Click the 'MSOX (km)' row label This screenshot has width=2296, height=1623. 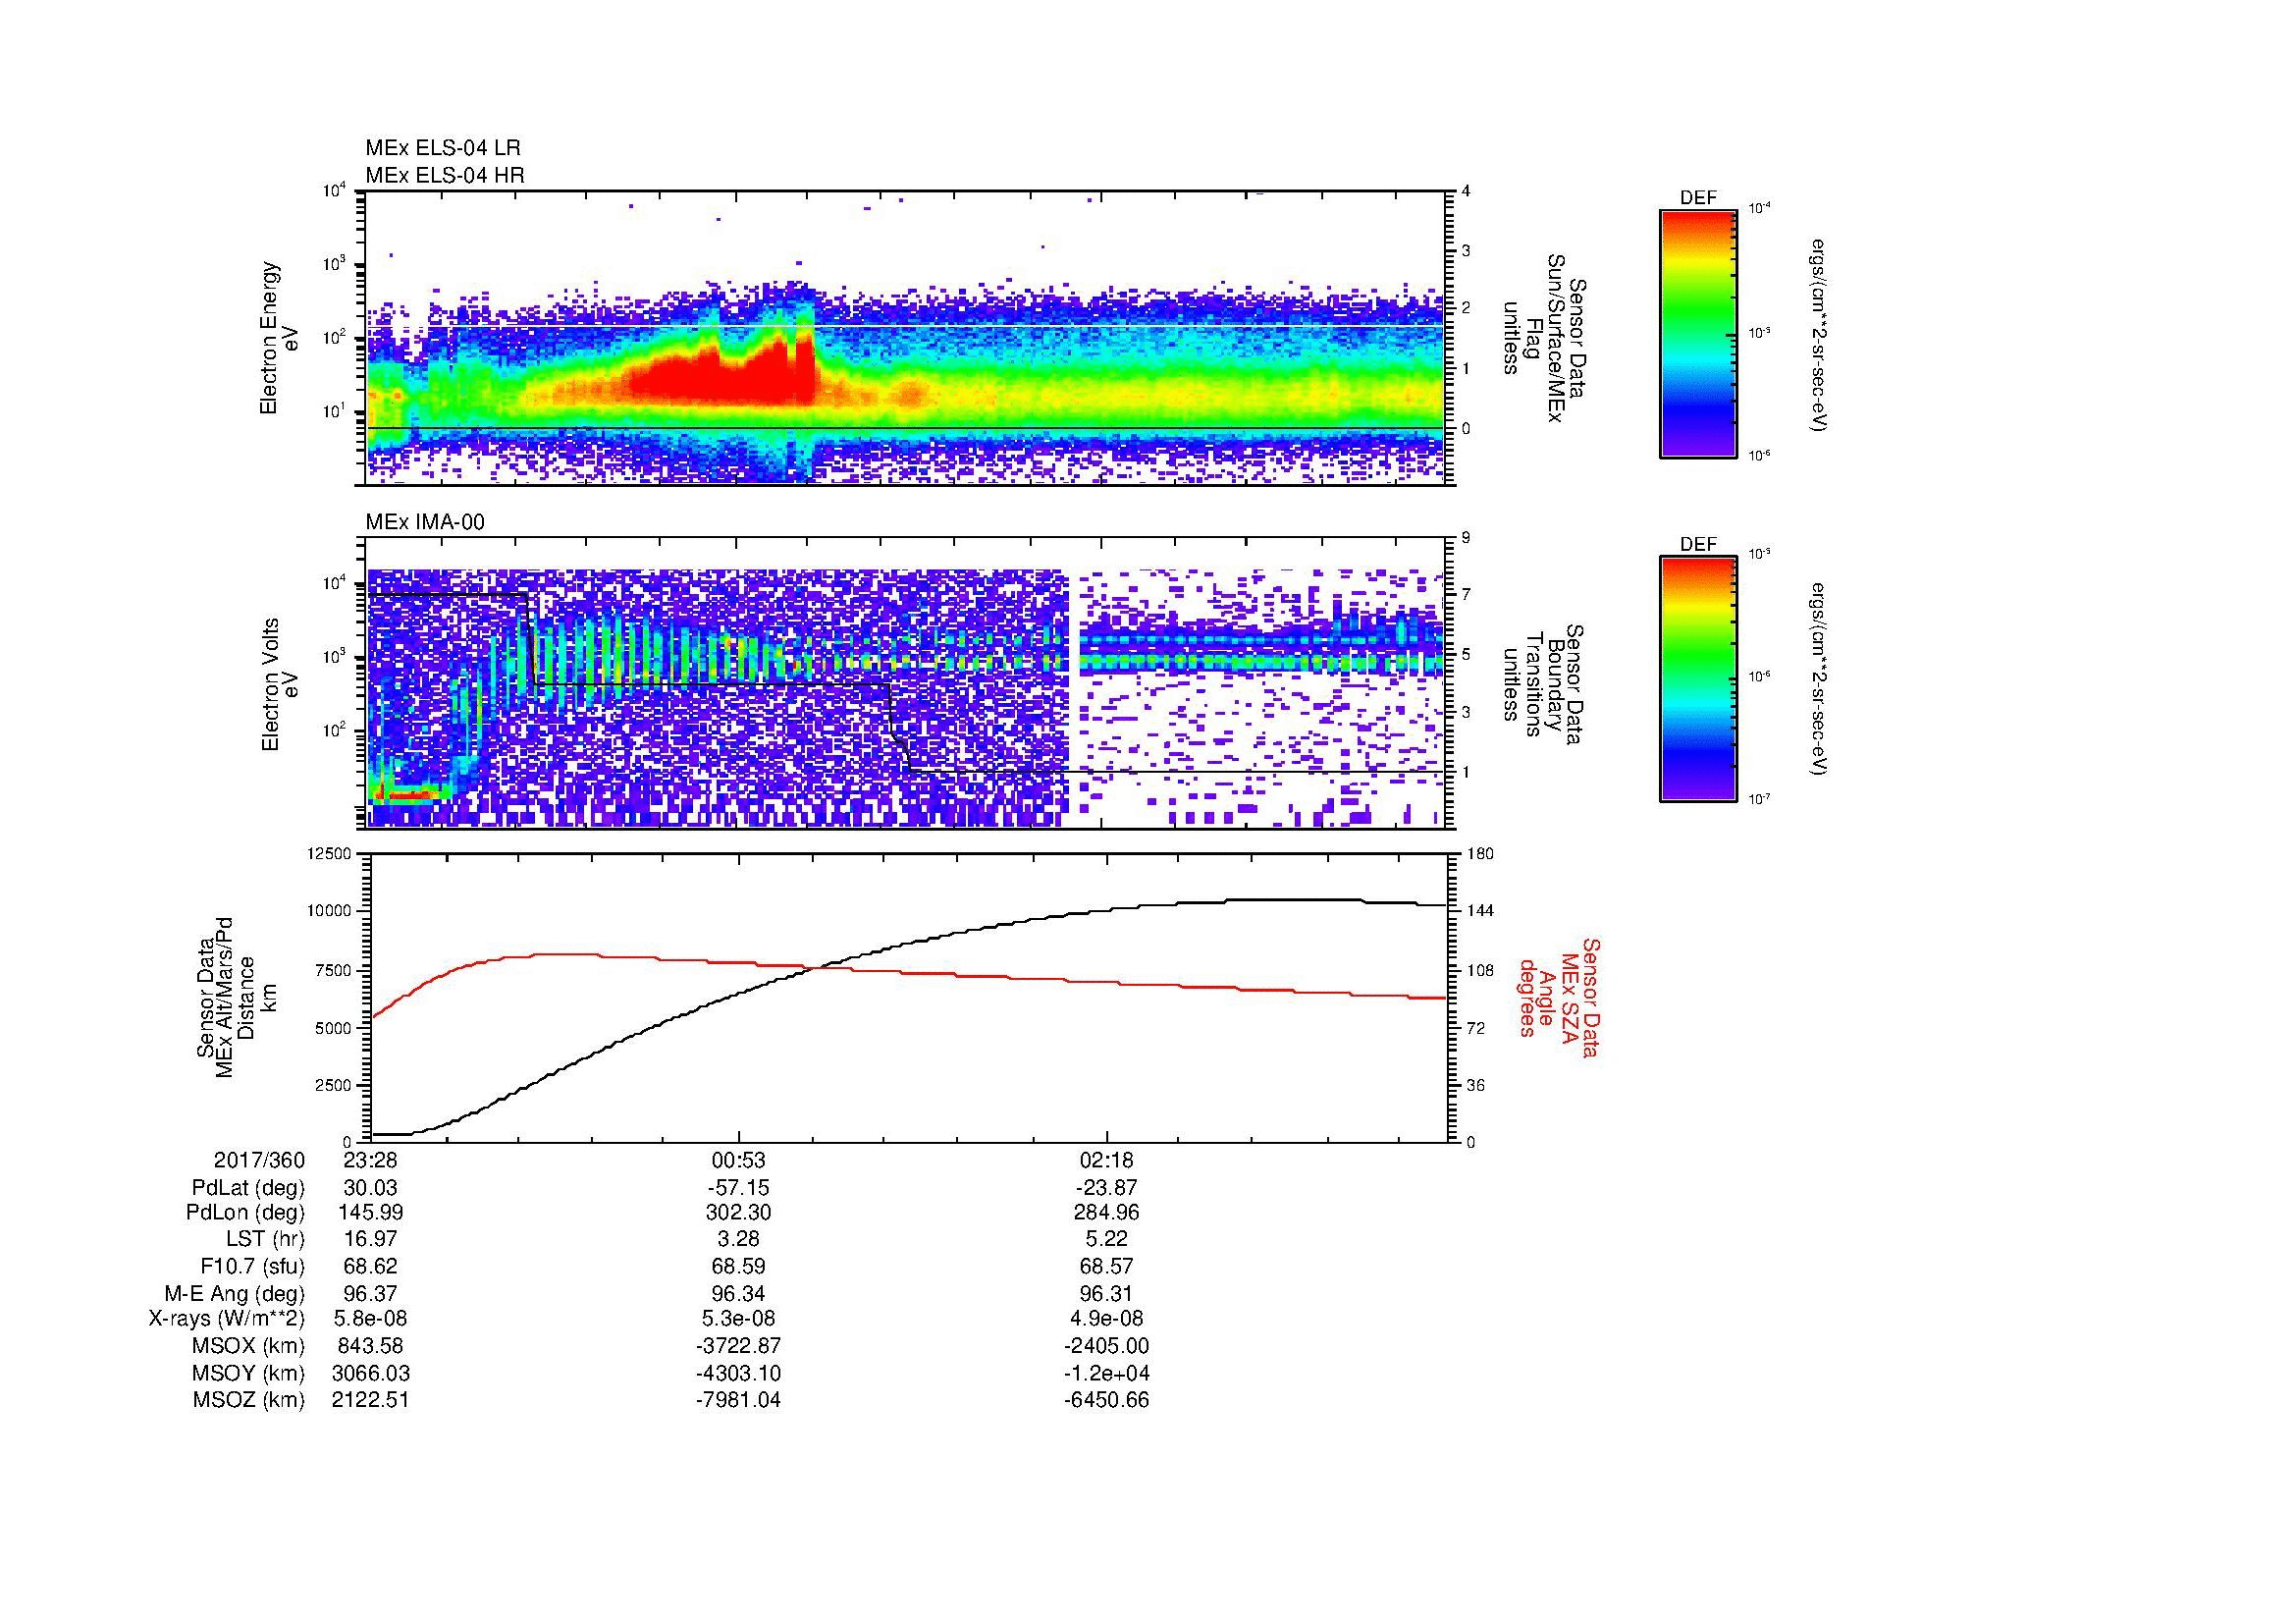click(248, 1346)
